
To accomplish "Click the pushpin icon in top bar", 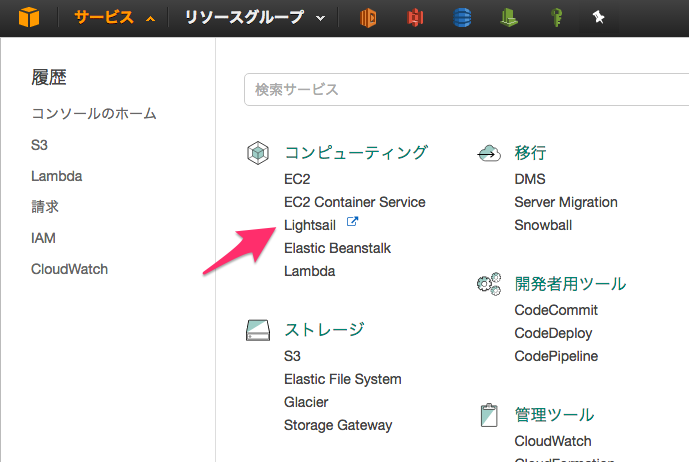I will click(598, 18).
